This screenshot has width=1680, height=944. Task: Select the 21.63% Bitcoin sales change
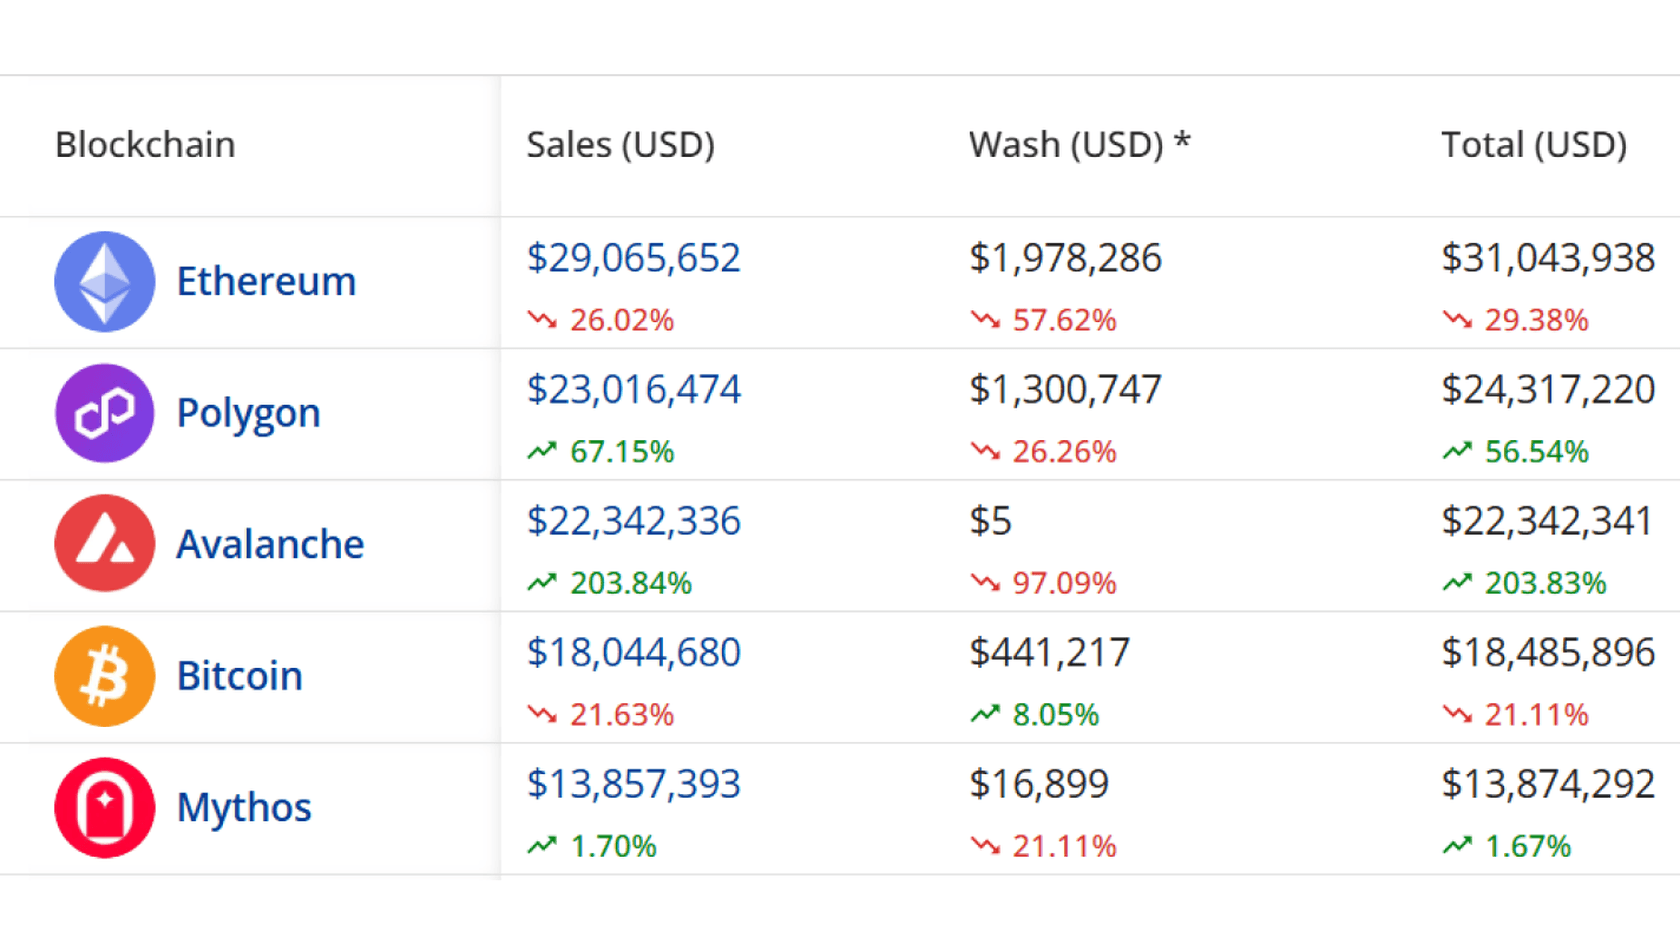[622, 715]
